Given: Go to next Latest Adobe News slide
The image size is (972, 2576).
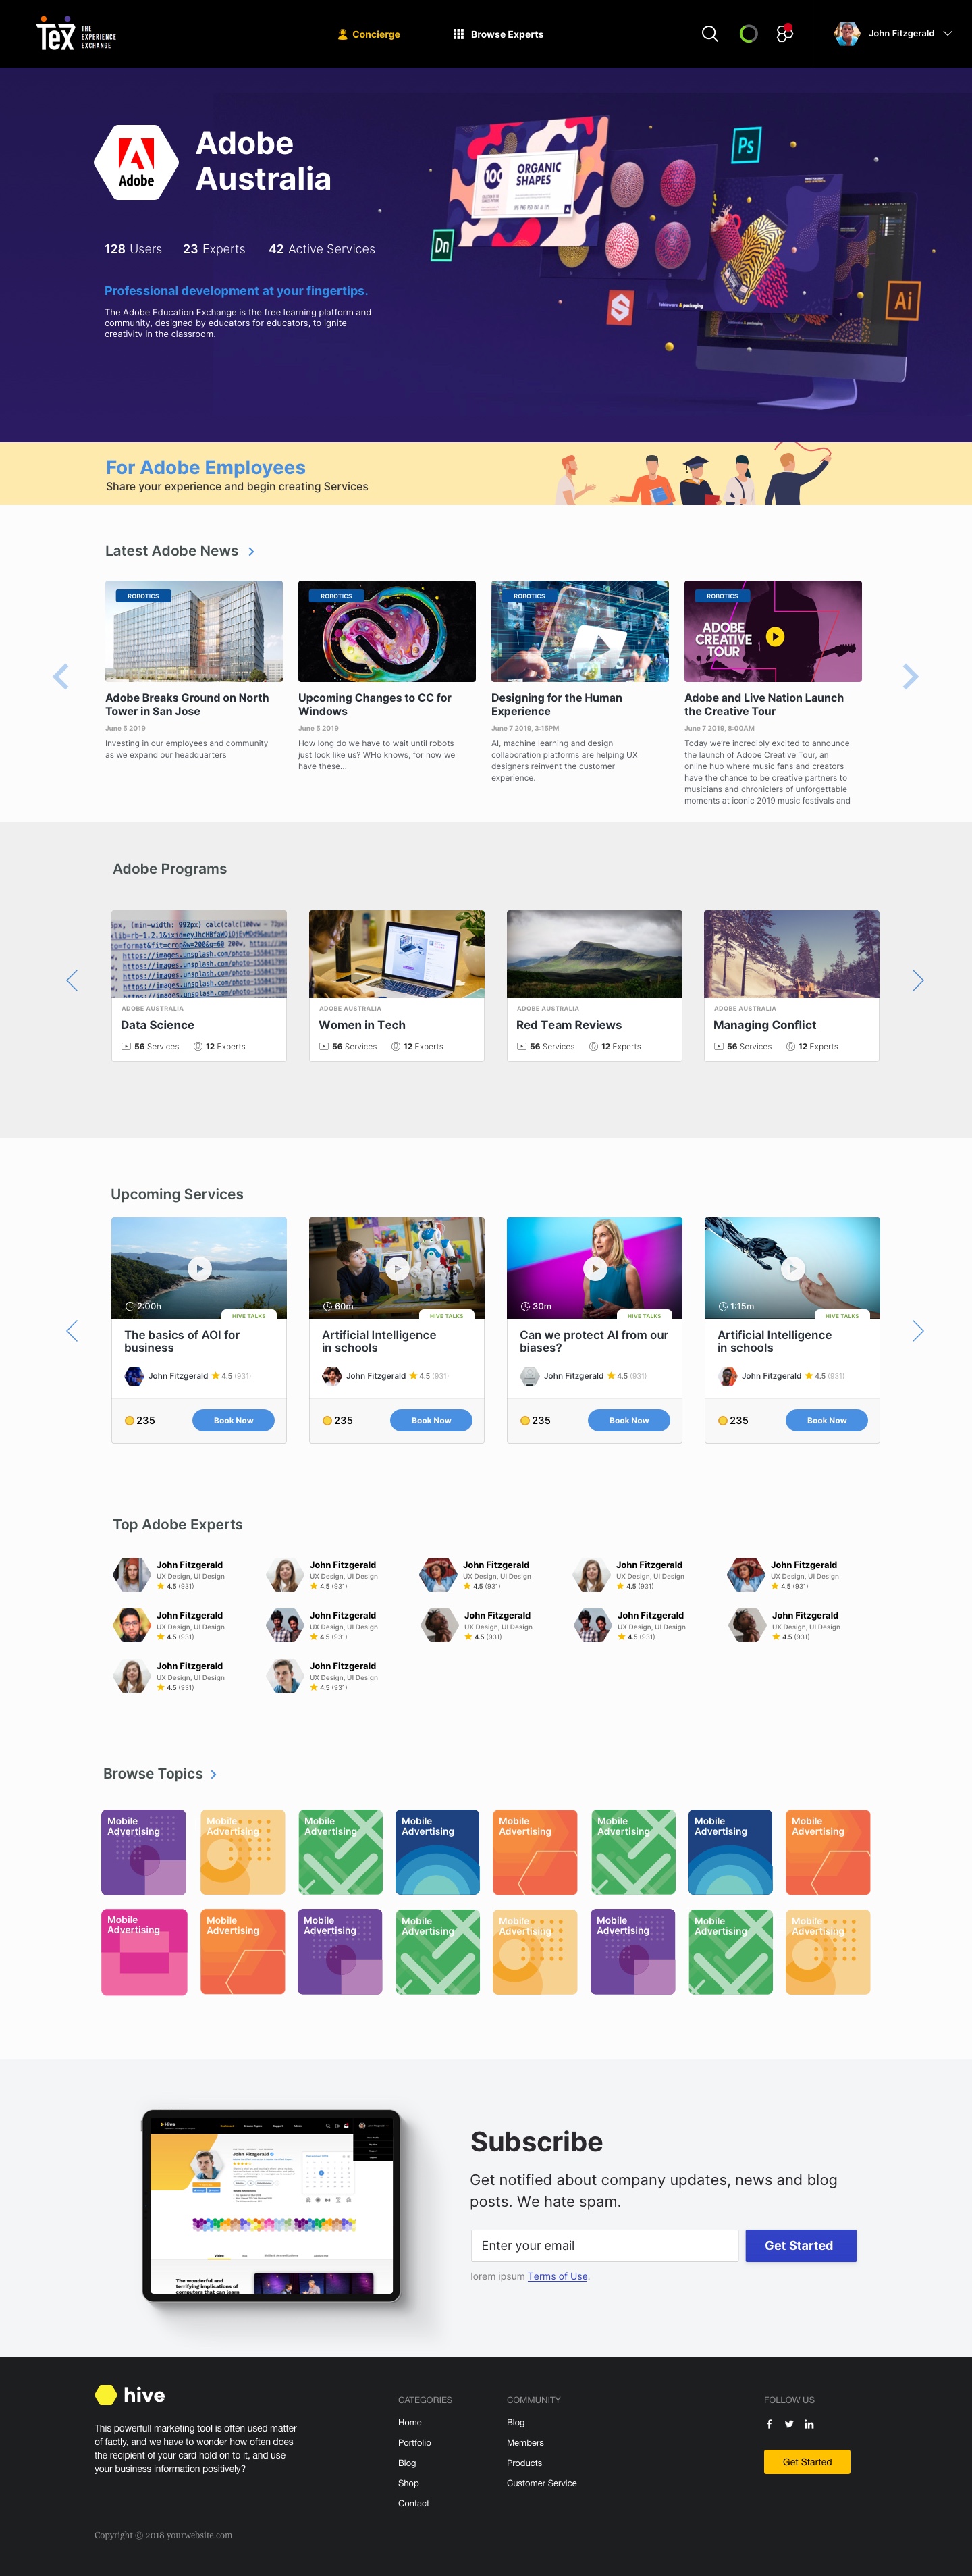Looking at the screenshot, I should pyautogui.click(x=910, y=677).
